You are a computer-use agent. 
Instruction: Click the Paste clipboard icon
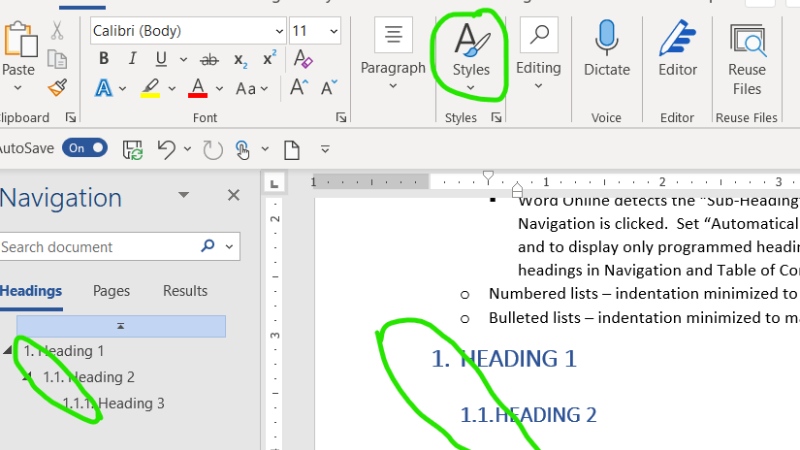pyautogui.click(x=19, y=39)
